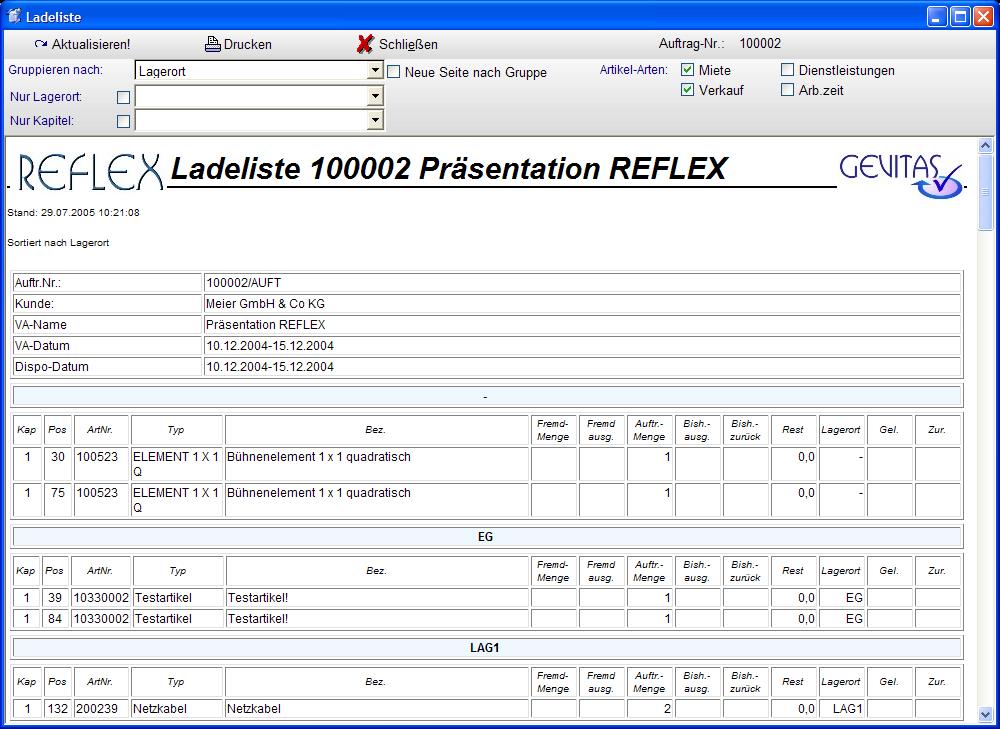Uncheck the Miete checkbox
This screenshot has width=1000, height=729.
point(688,70)
